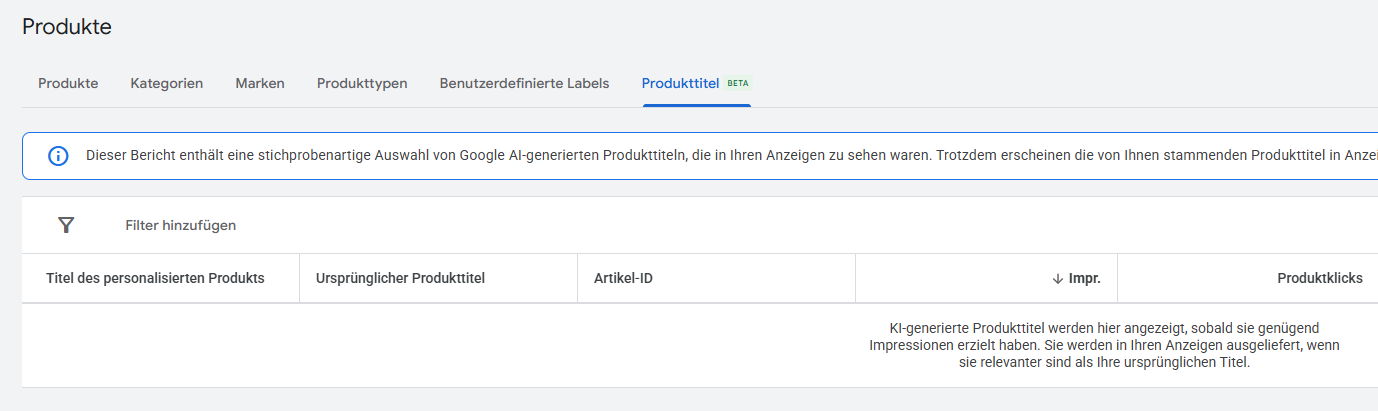The width and height of the screenshot is (1378, 411).
Task: Click column divider between Artikel-ID and Impr.
Action: pyautogui.click(x=855, y=278)
